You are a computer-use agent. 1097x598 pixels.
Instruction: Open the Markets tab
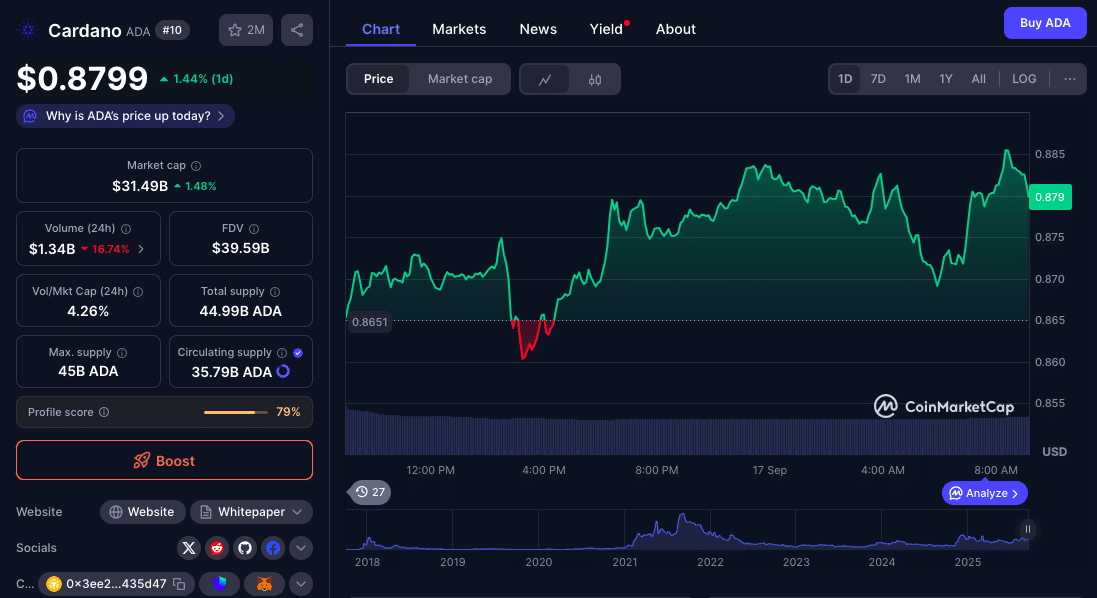point(459,29)
